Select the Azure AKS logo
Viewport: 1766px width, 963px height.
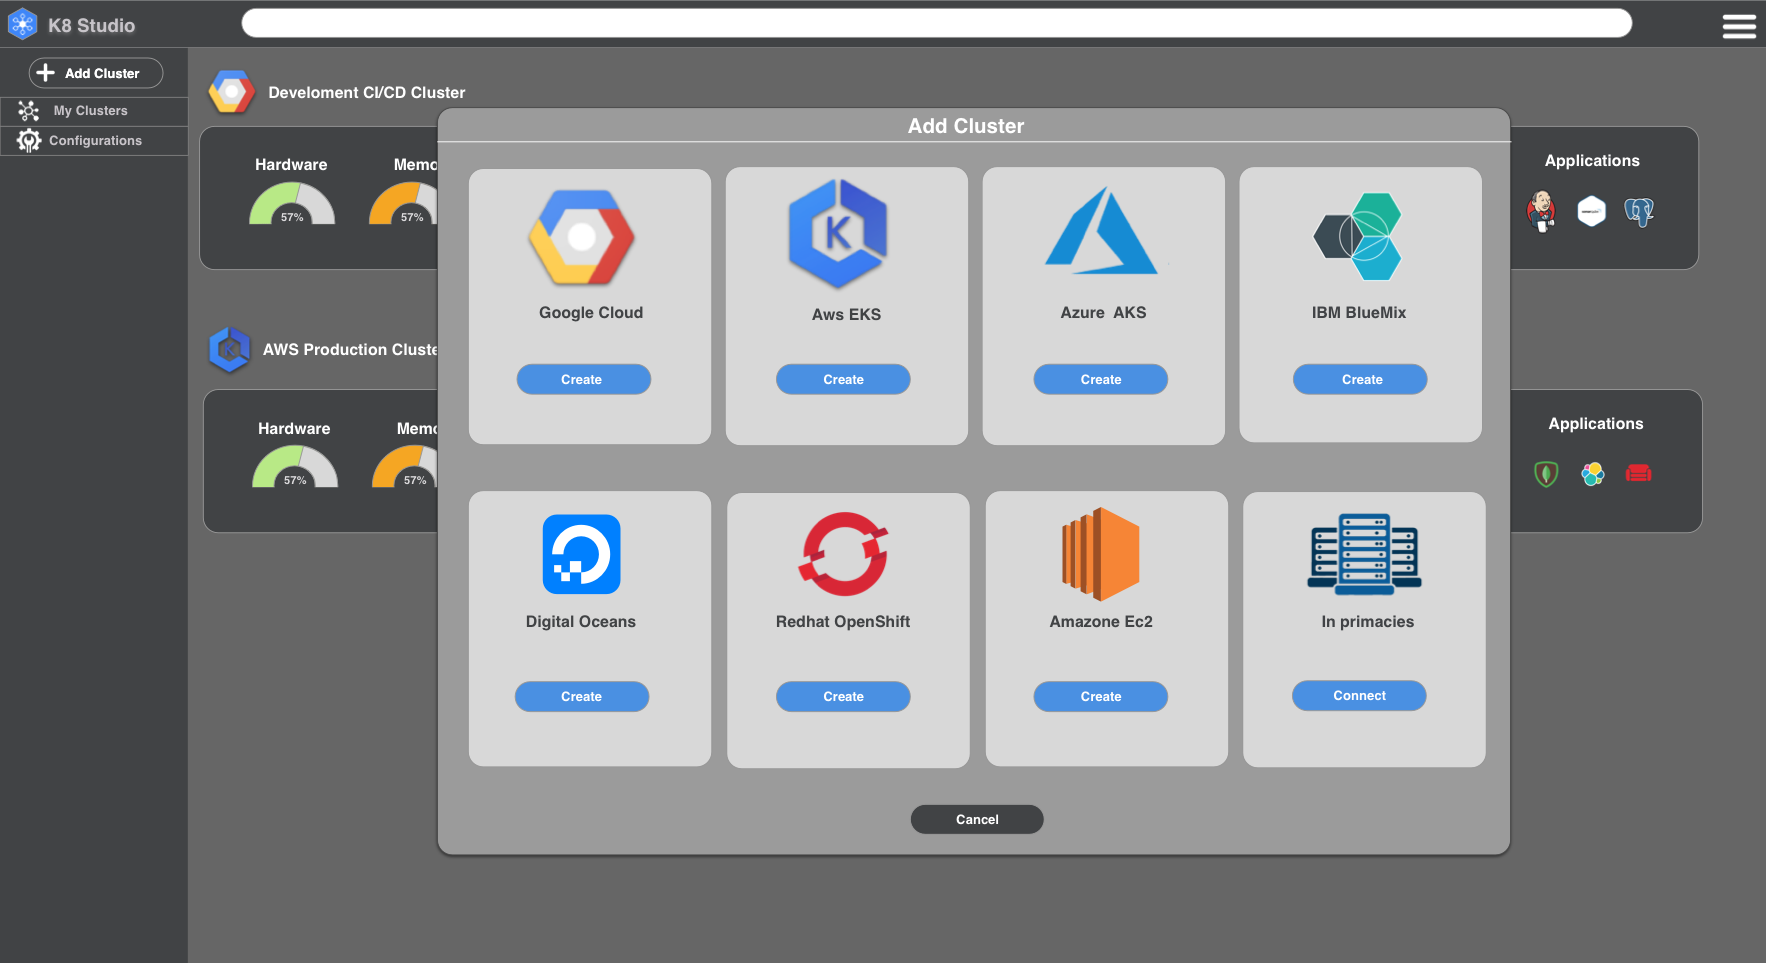(1101, 231)
